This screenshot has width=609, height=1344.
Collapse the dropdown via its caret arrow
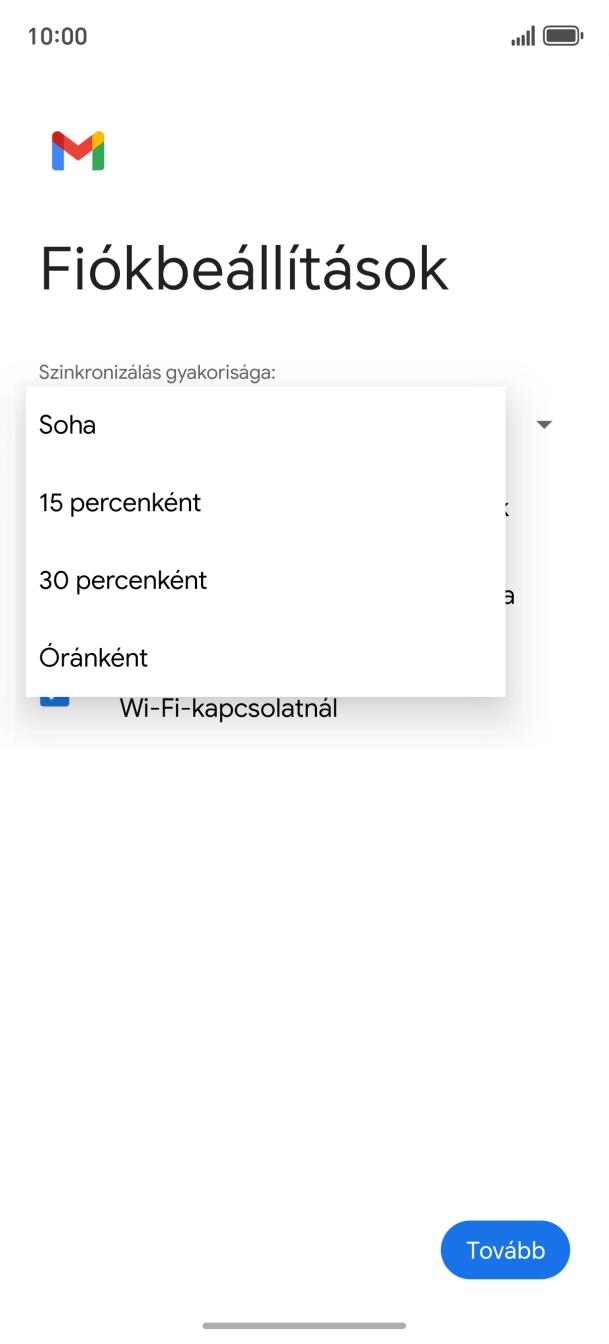544,424
